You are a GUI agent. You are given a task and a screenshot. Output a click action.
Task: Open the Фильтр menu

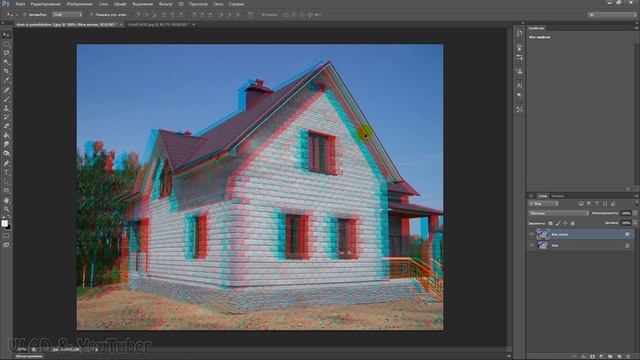tap(165, 4)
